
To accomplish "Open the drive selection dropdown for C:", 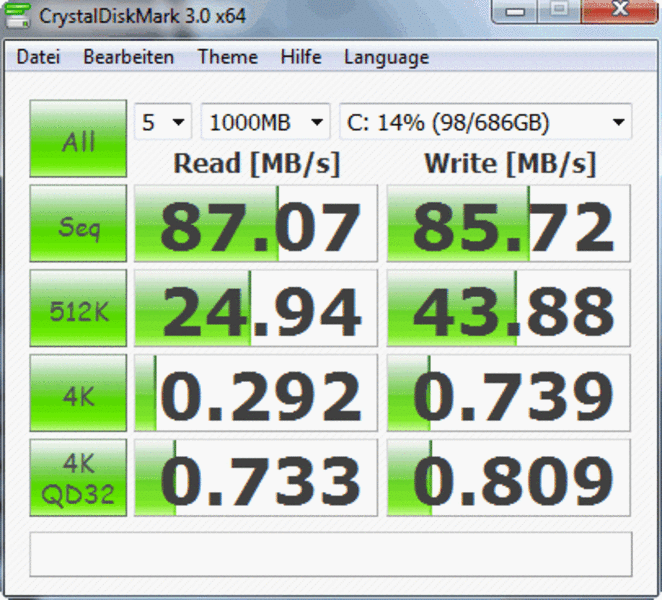I will point(486,122).
